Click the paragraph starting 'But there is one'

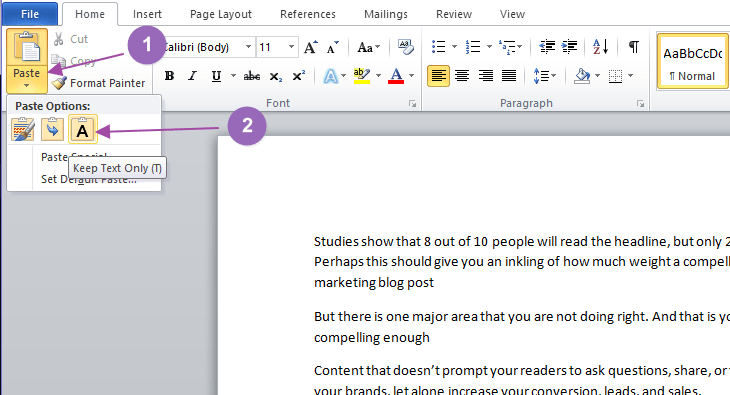click(521, 327)
